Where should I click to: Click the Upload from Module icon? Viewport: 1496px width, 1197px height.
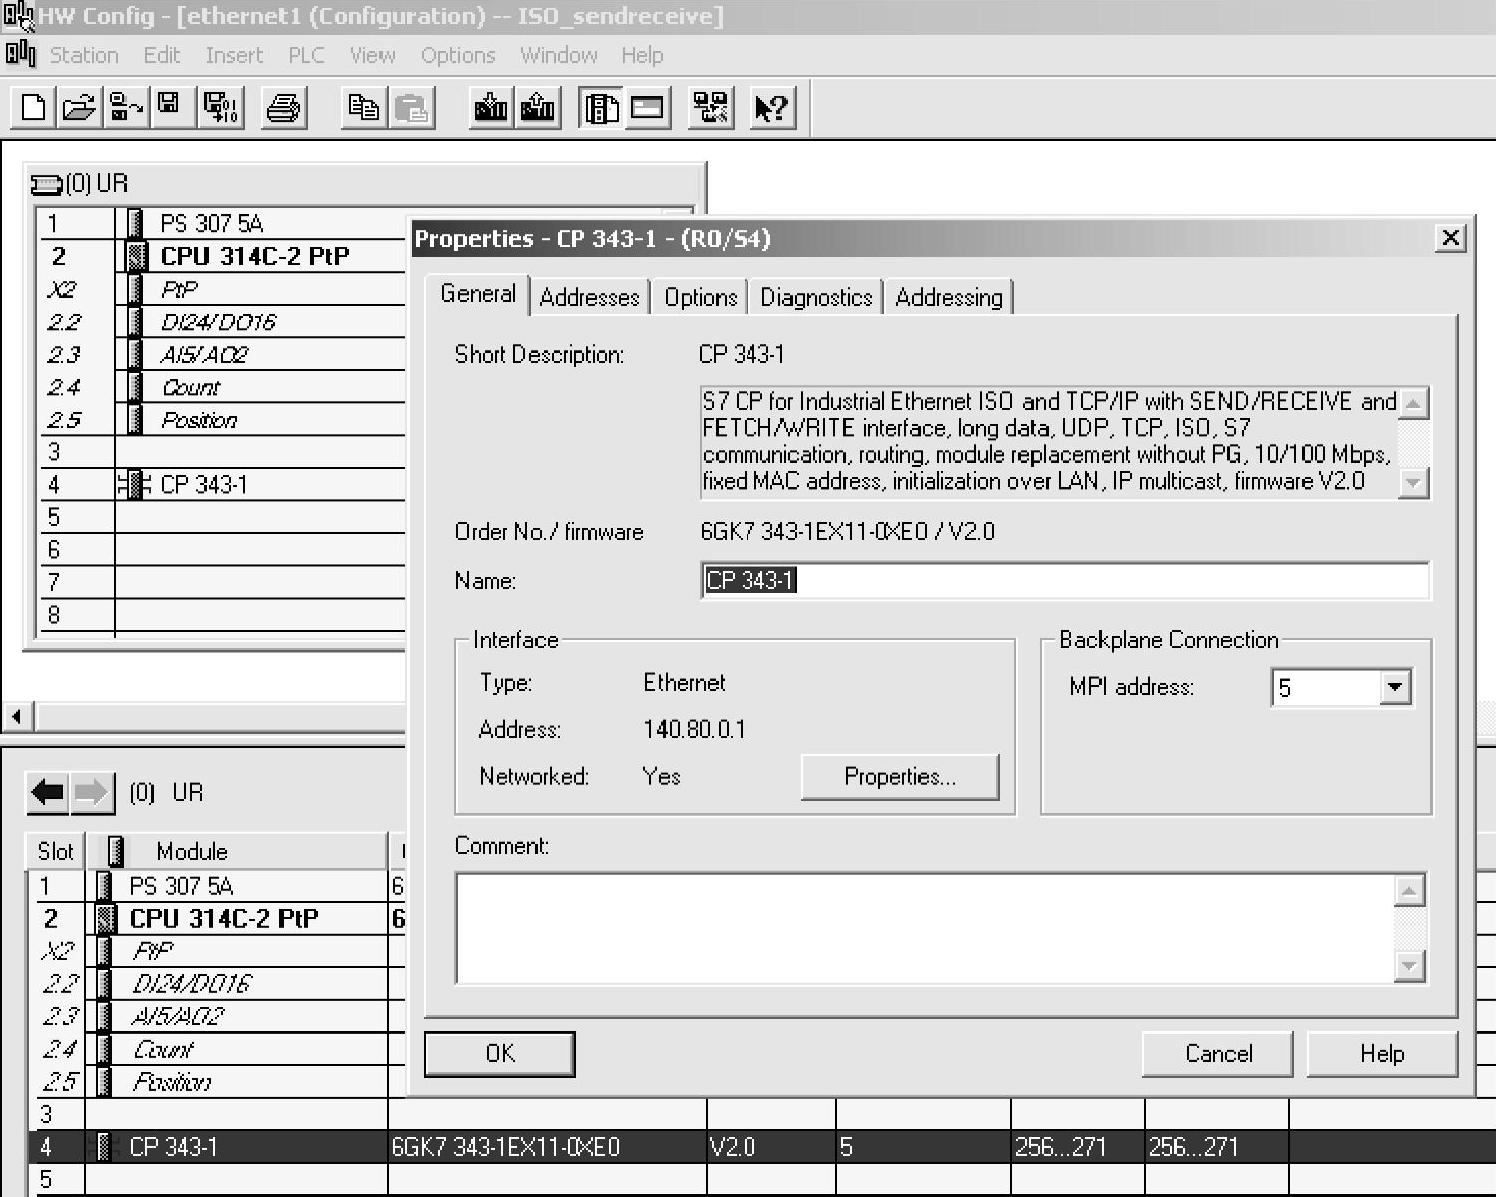(537, 107)
